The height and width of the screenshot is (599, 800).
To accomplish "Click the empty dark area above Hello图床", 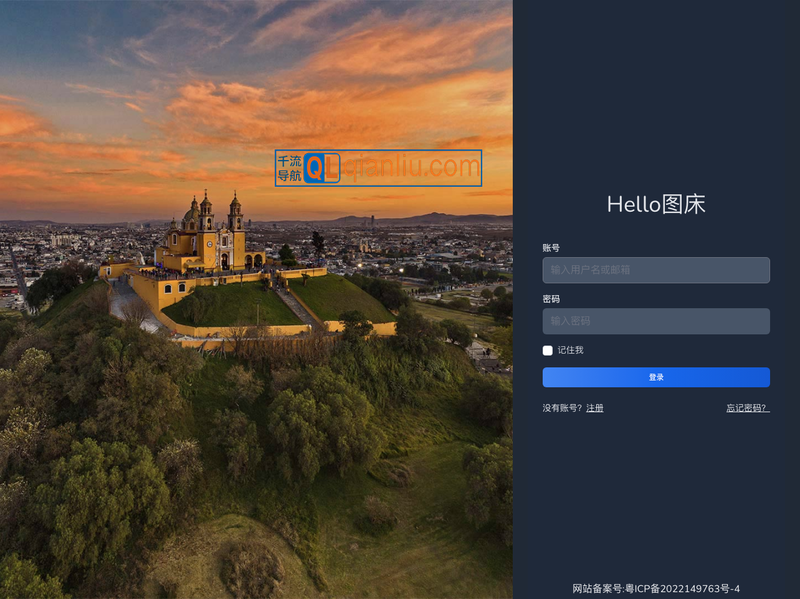I will (656, 100).
